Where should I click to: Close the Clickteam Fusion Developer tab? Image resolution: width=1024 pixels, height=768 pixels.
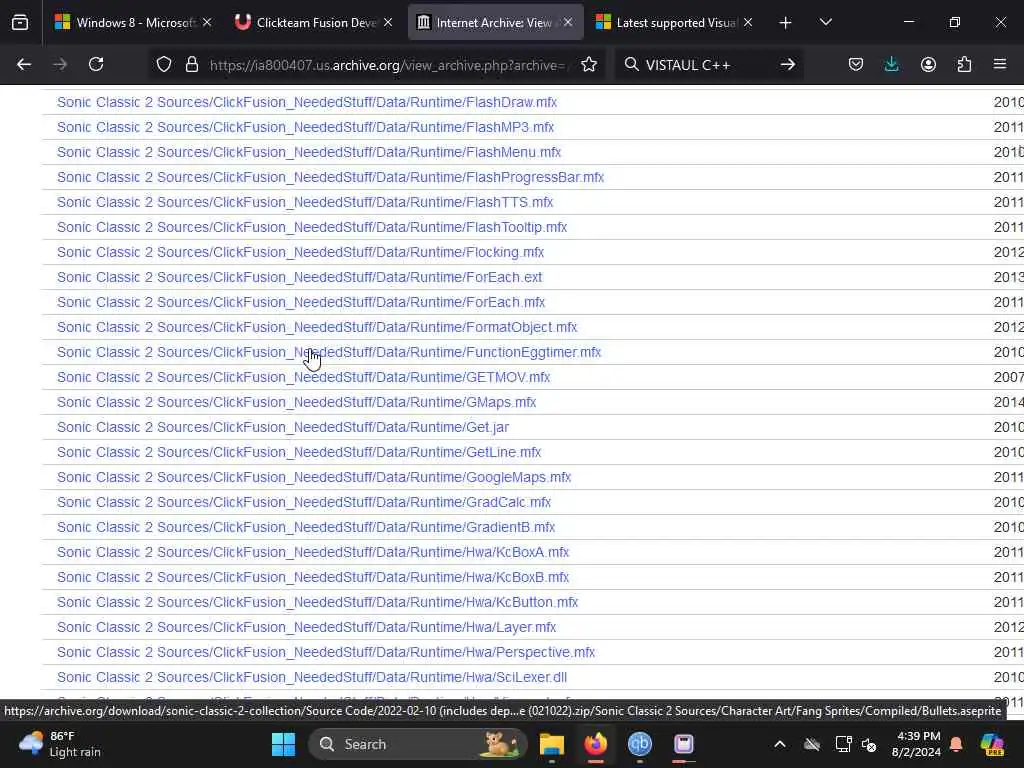(388, 23)
